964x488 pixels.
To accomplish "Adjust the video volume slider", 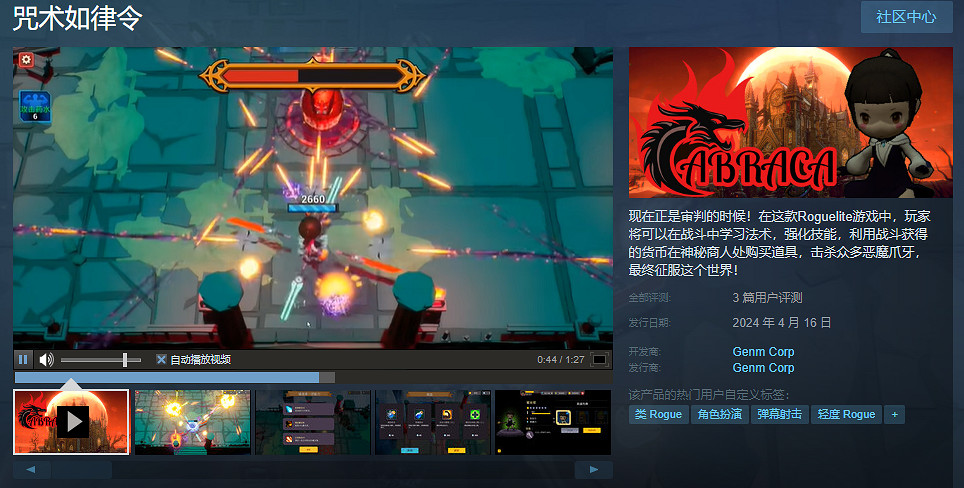I will tap(101, 360).
